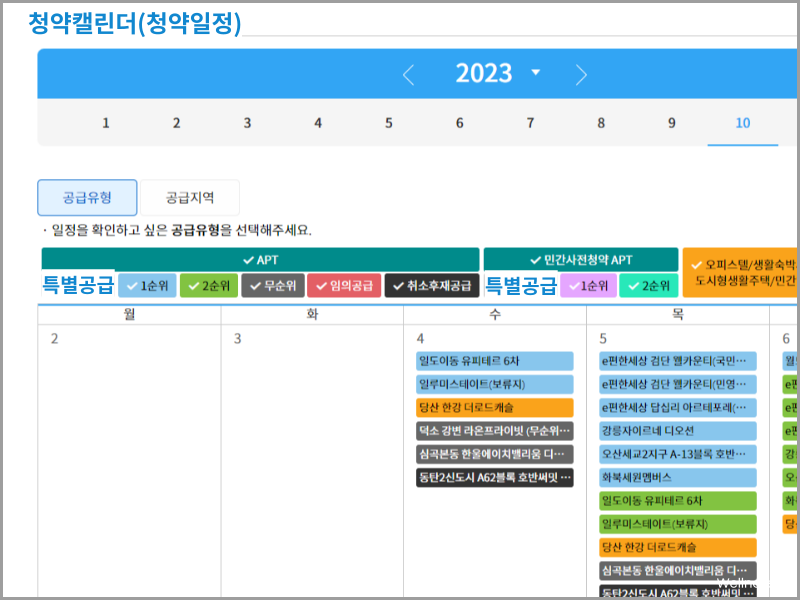Screen dimensions: 800x600
Task: Select month 1 in the month bar
Action: [105, 122]
